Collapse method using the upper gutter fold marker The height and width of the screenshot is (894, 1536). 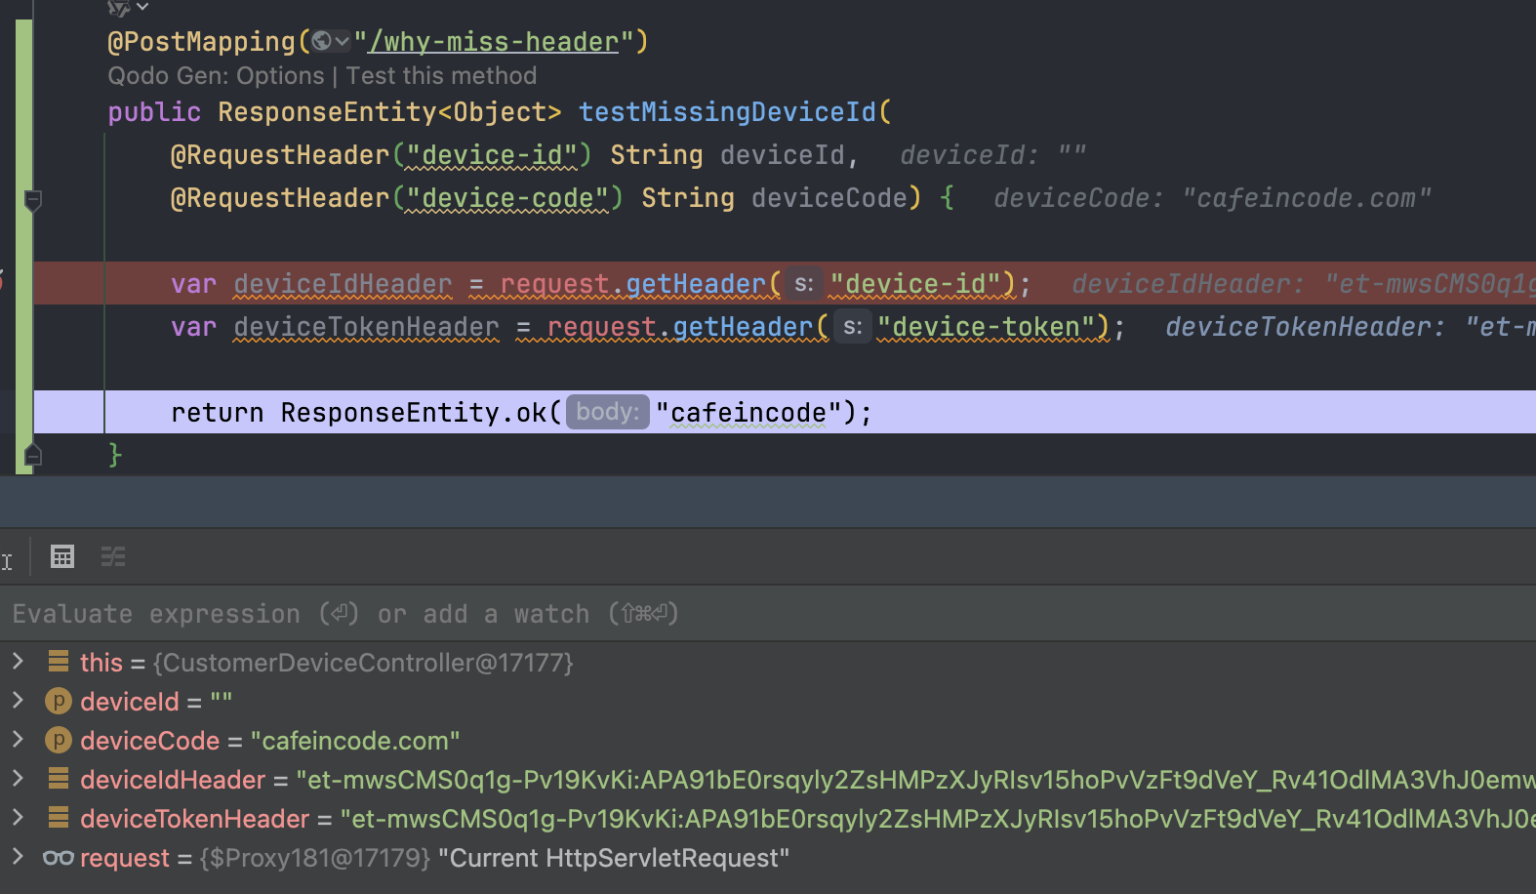click(33, 200)
